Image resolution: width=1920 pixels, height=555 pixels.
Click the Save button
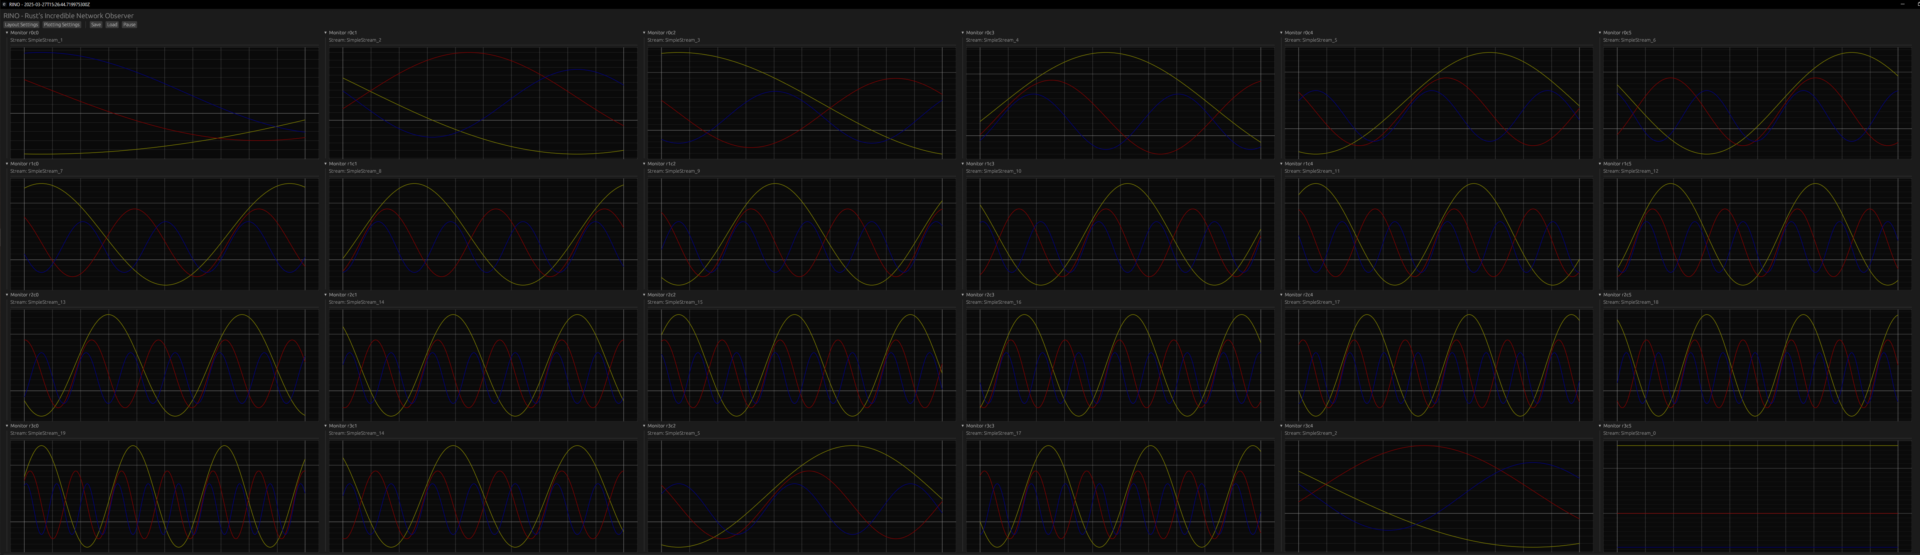coord(96,25)
